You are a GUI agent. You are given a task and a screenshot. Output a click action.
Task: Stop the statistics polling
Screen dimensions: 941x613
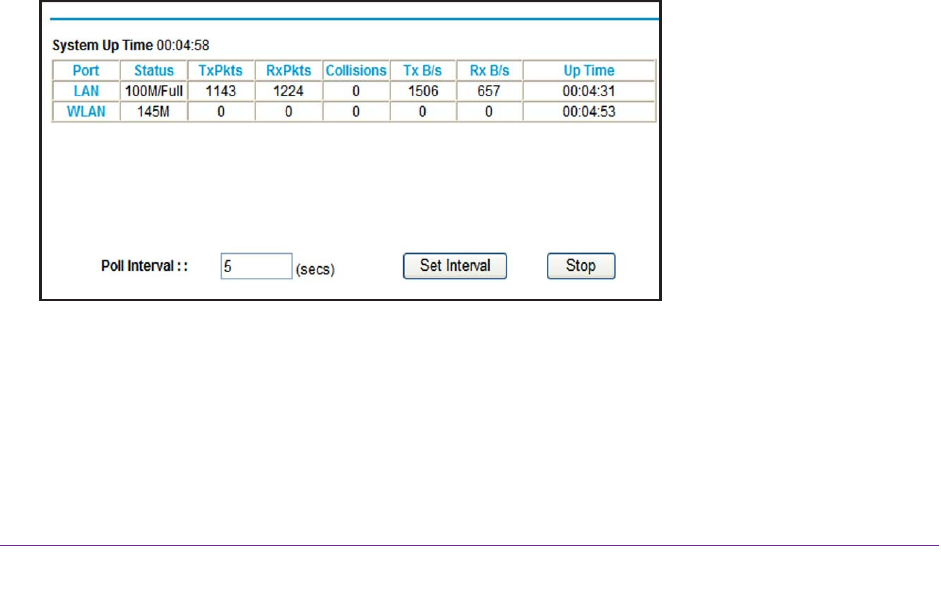[x=581, y=266]
